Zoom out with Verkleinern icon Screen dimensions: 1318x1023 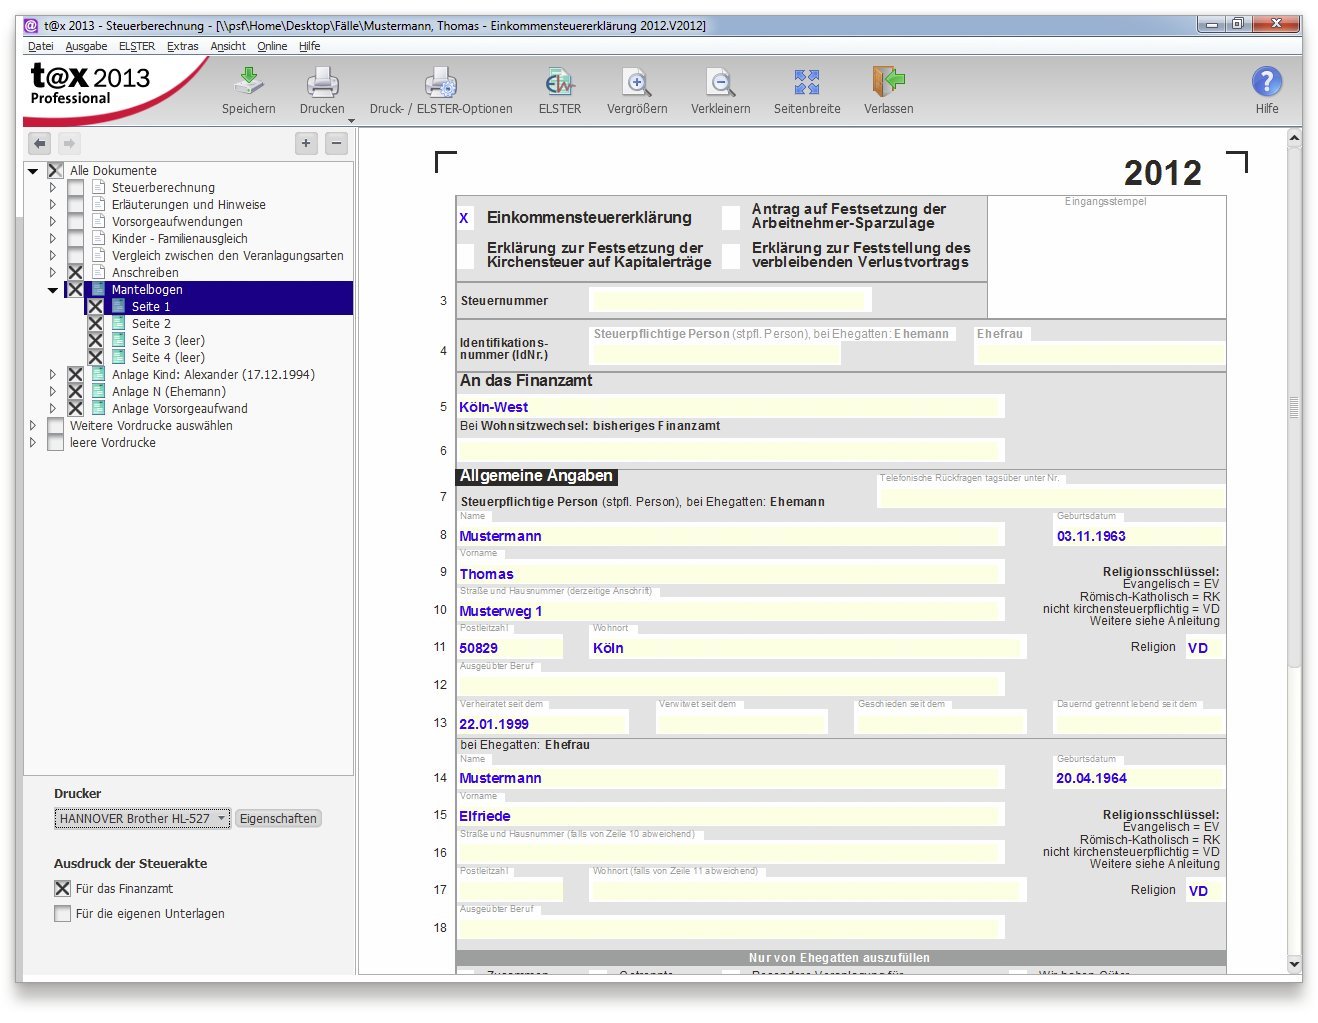[720, 82]
